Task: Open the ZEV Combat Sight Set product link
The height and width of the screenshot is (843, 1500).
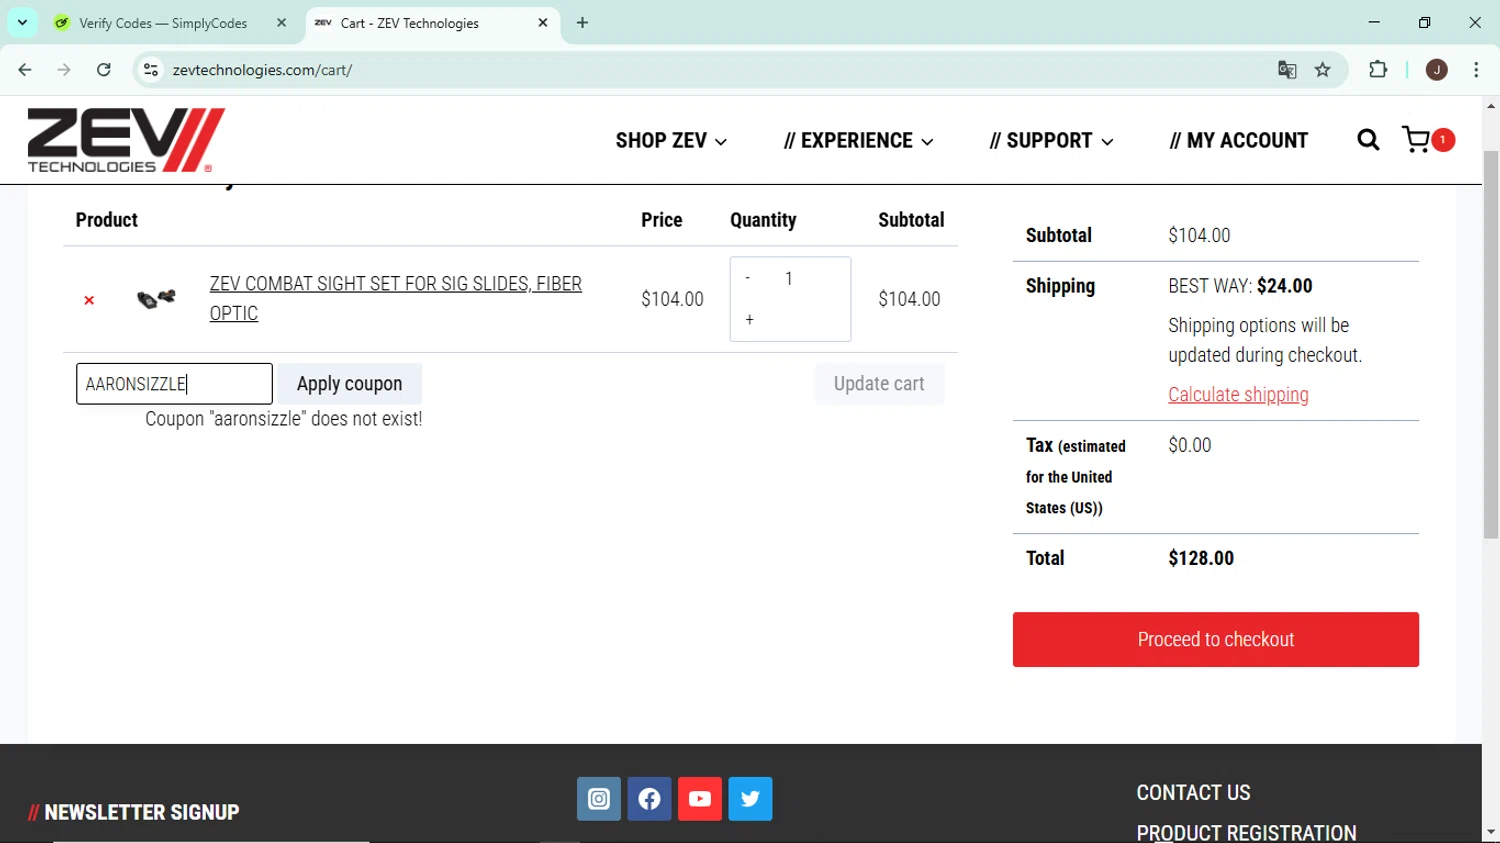Action: [x=395, y=298]
